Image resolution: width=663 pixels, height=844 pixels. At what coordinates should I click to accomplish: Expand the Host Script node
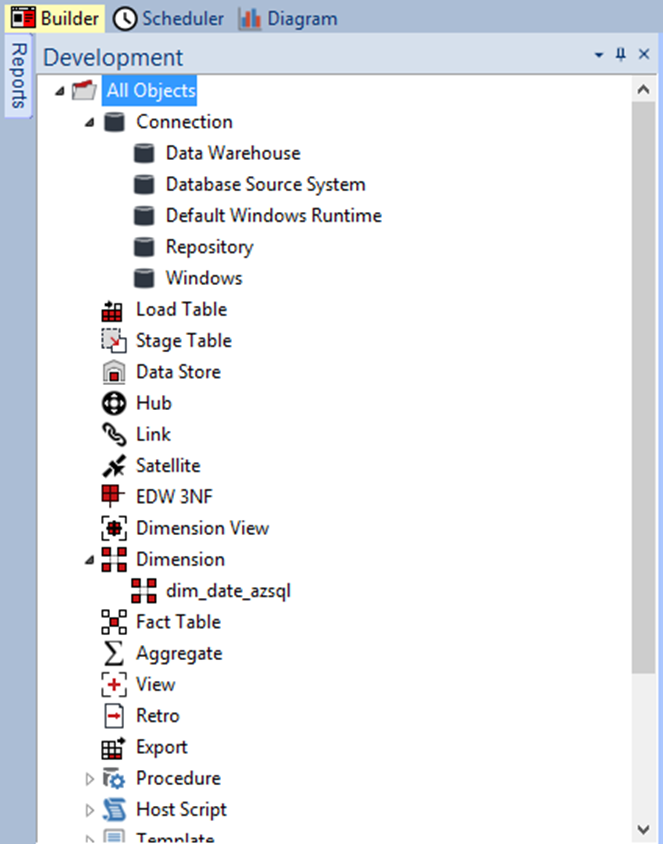(89, 810)
